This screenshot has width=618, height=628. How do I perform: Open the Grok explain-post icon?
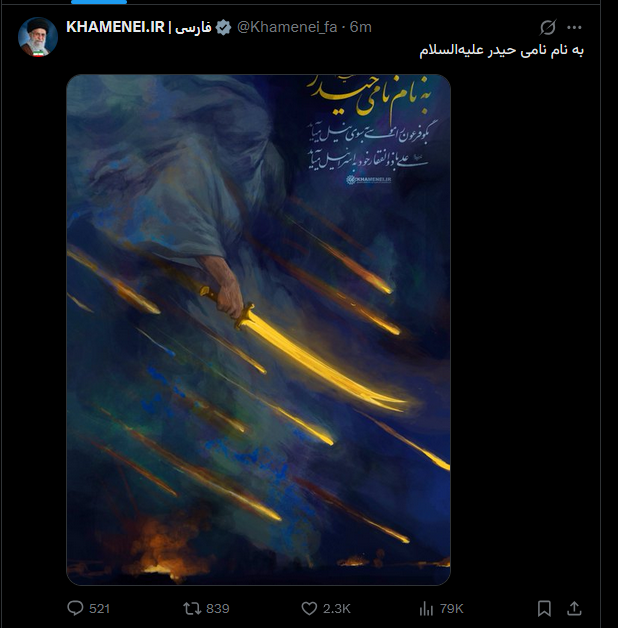(x=548, y=27)
